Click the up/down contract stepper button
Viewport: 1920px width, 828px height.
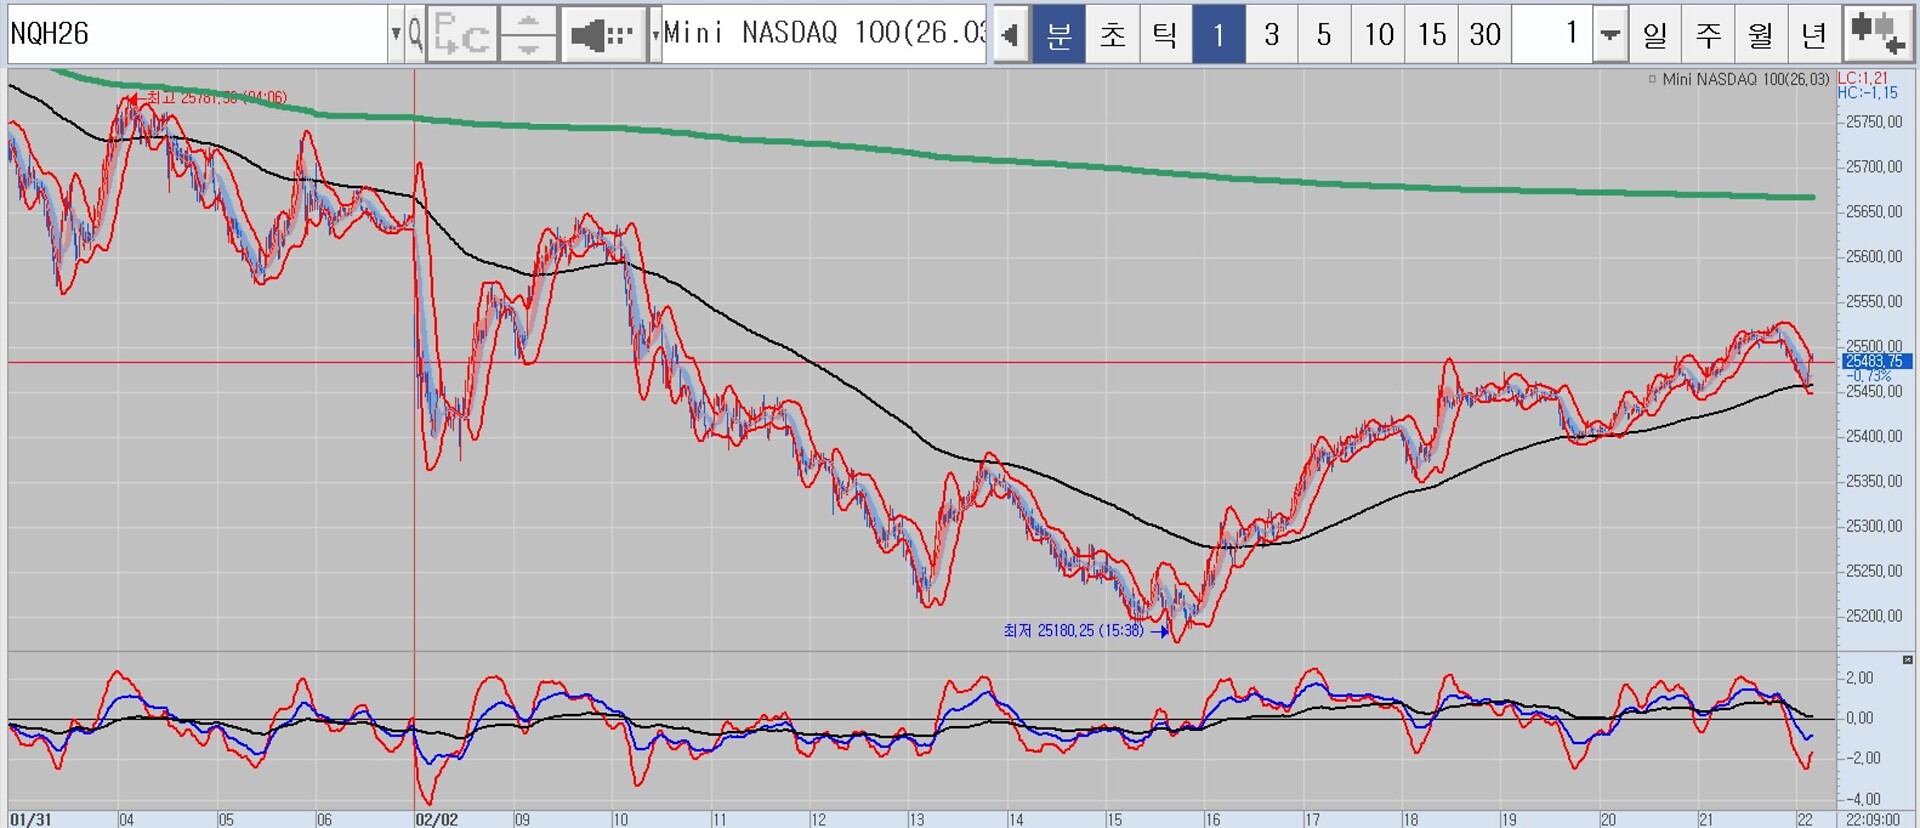pos(528,35)
